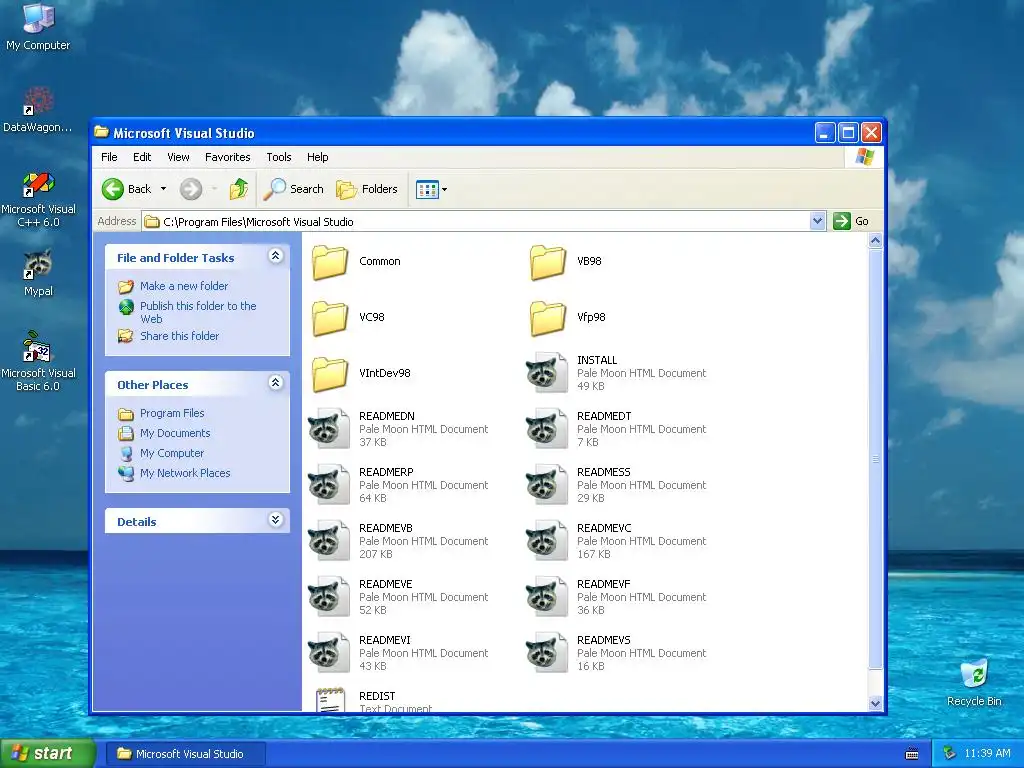
Task: Select the REDIST text document icon
Action: 330,699
